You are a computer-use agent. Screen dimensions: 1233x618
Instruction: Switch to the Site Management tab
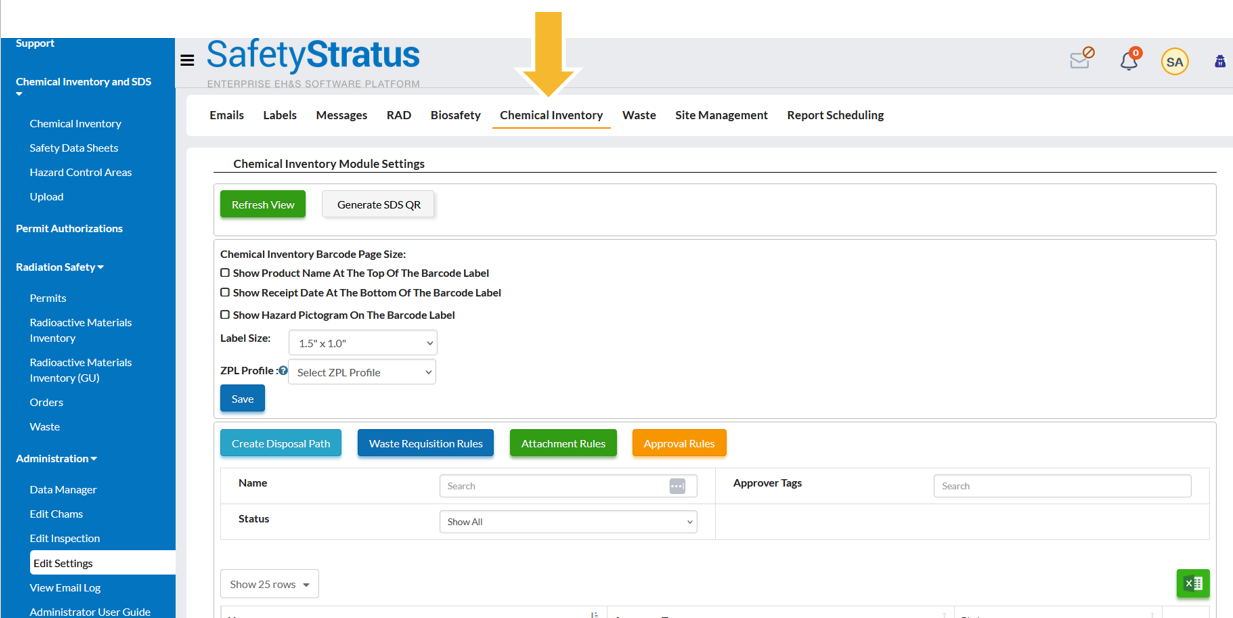[722, 115]
